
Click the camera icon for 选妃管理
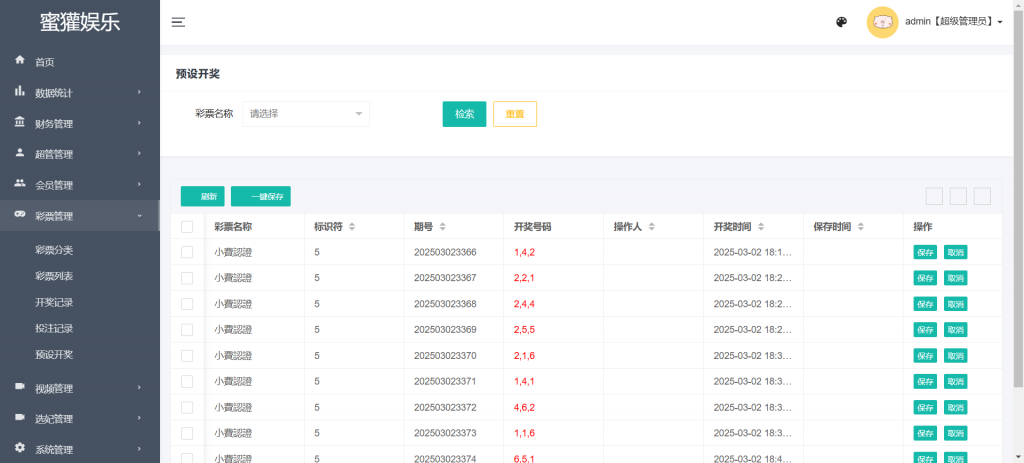pyautogui.click(x=20, y=418)
